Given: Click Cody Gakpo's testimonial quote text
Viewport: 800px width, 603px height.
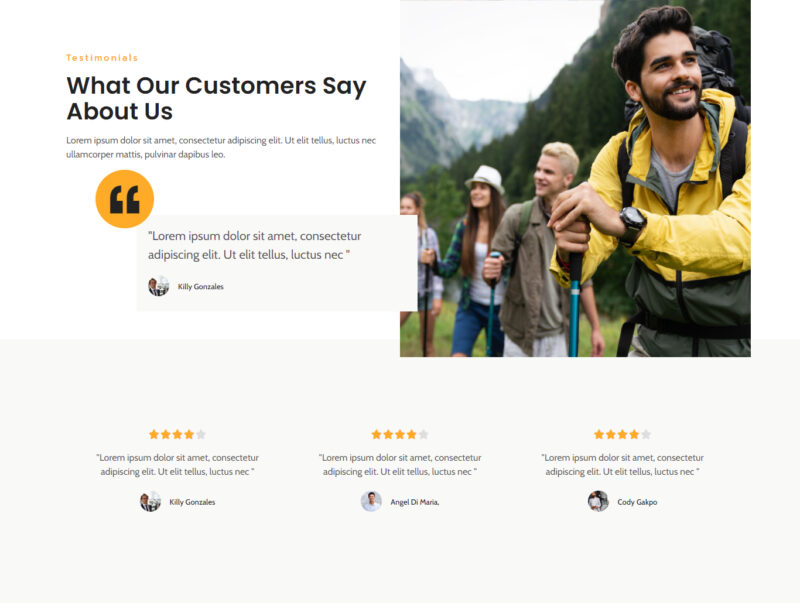Looking at the screenshot, I should [622, 465].
